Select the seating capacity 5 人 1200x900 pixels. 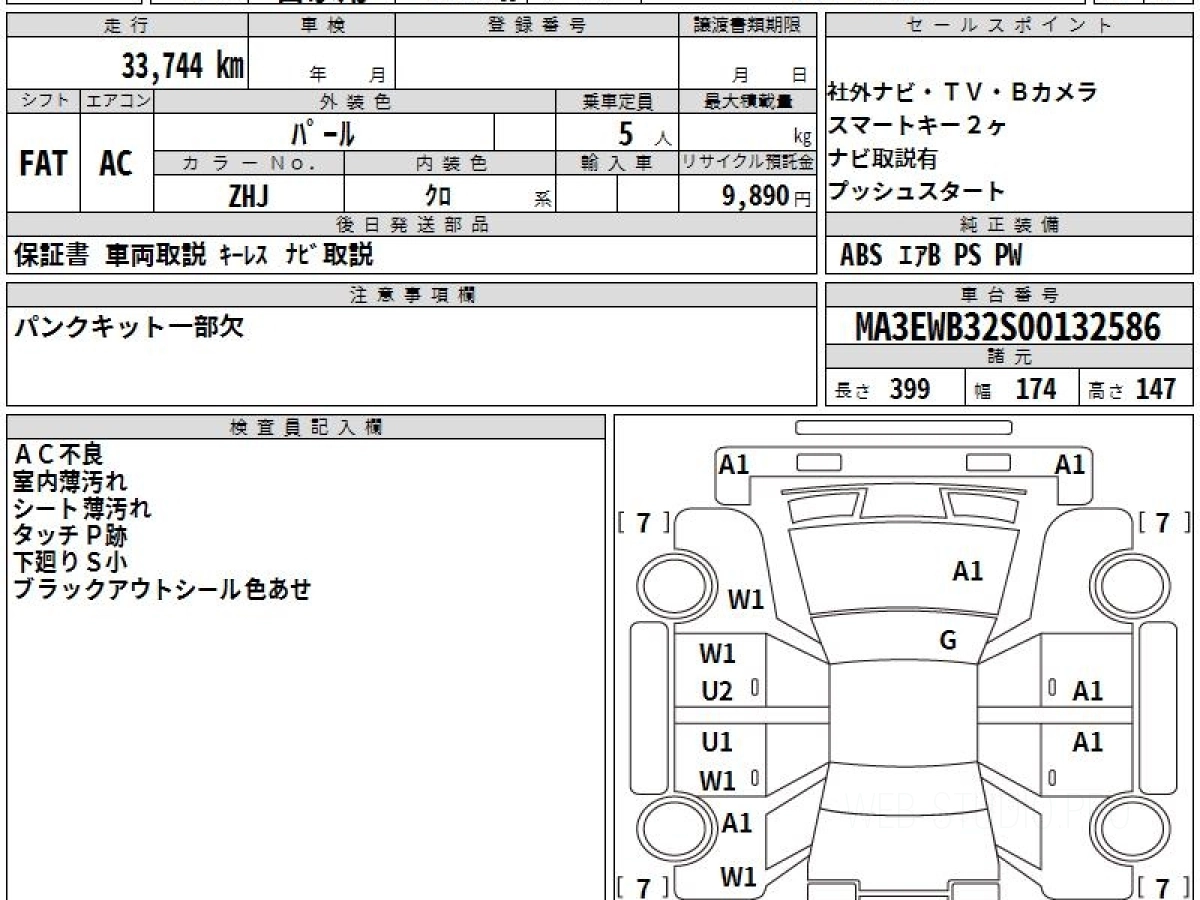tap(645, 133)
